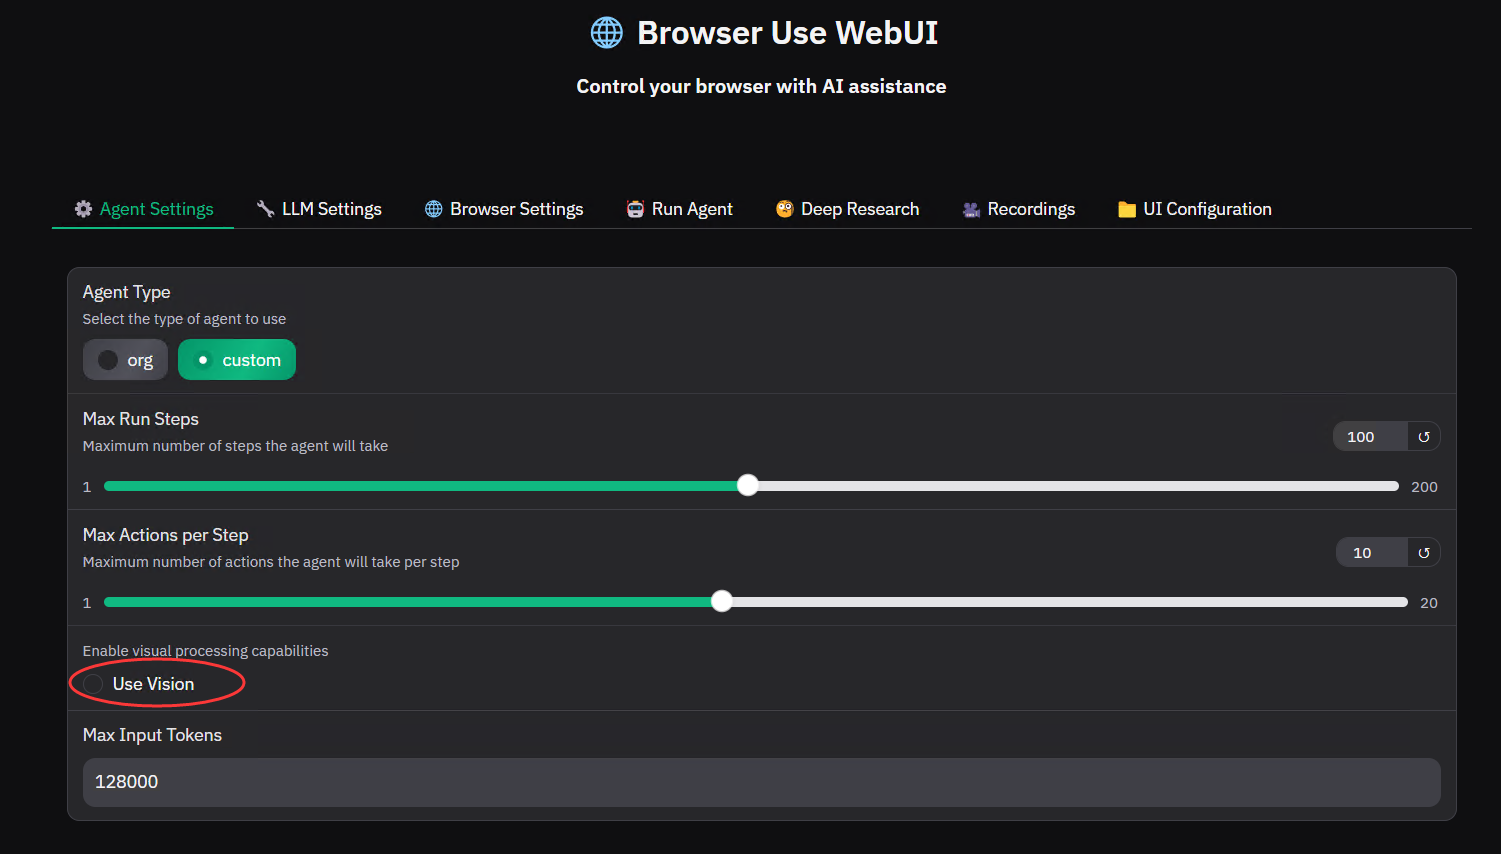The width and height of the screenshot is (1501, 854).
Task: Switch to the LLM Settings tab
Action: tap(319, 209)
